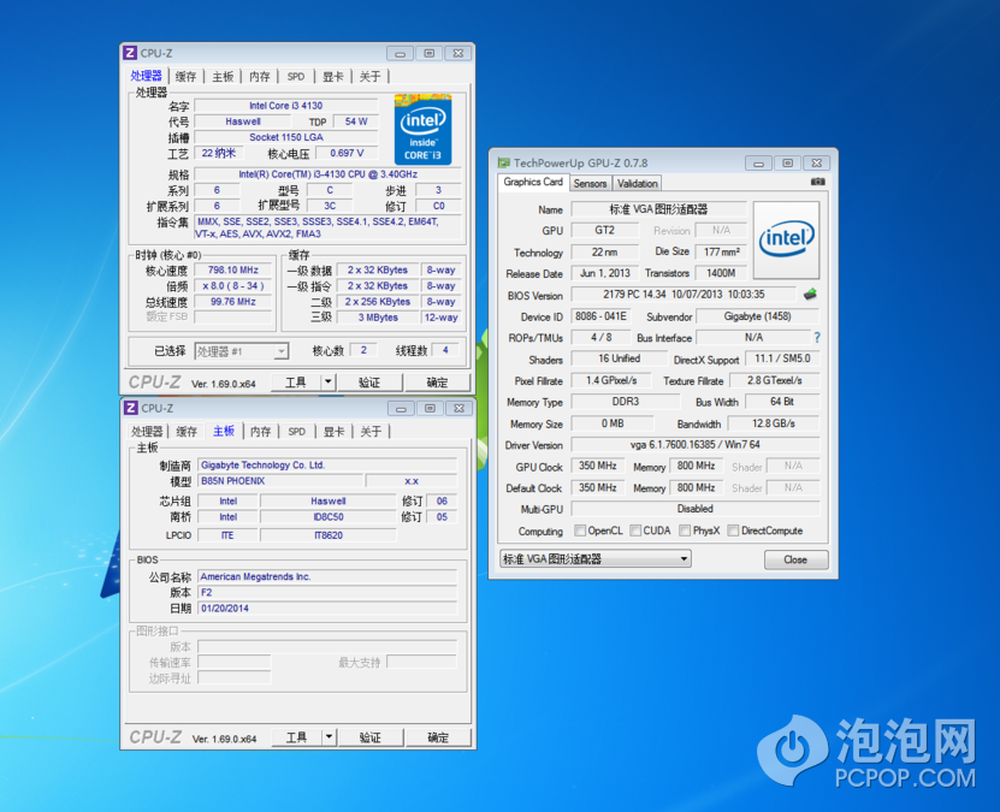
Task: Click the Intel logo in GPU-Z window
Action: tap(786, 240)
